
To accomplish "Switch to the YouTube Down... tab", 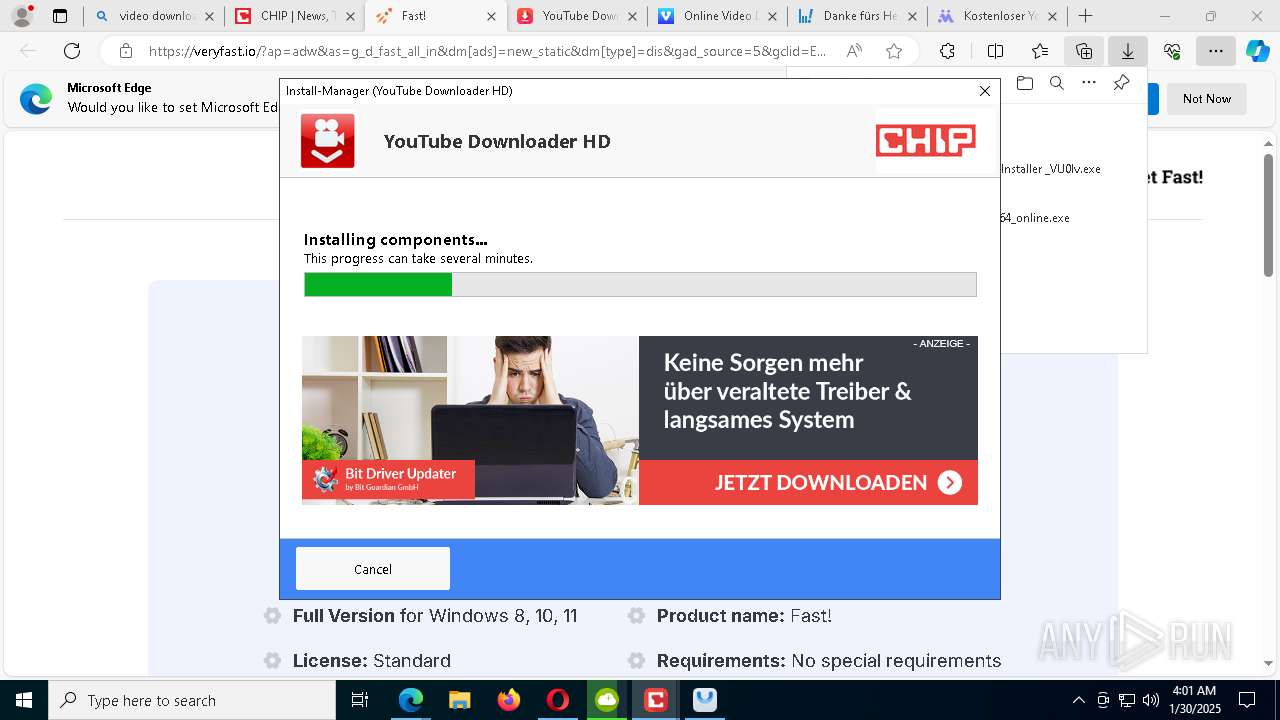I will click(x=570, y=16).
